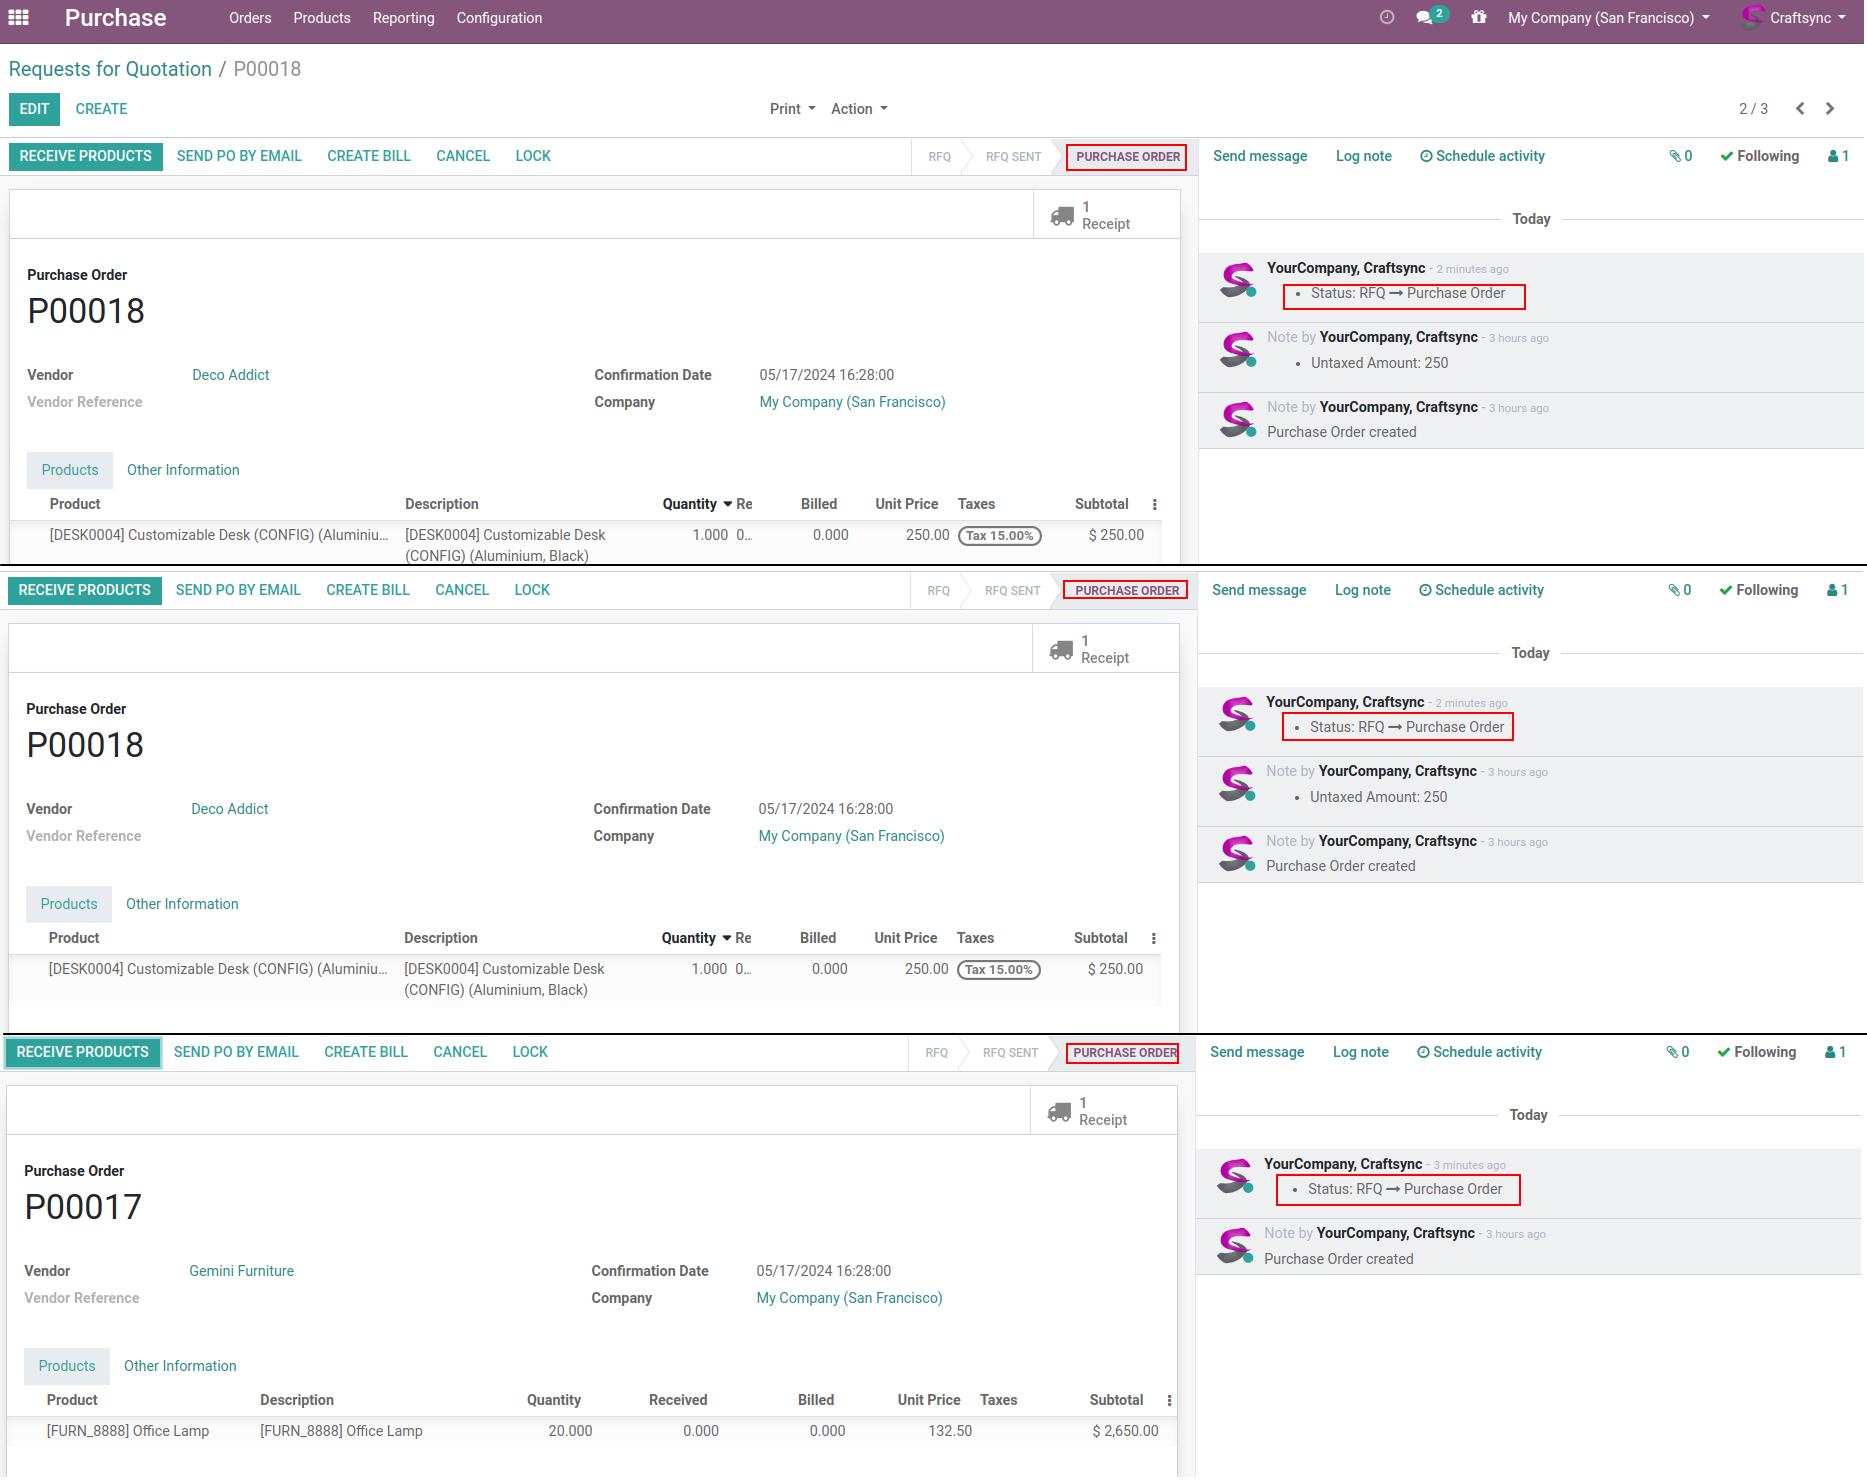Go to next record using right chevron
The height and width of the screenshot is (1480, 1867).
point(1830,109)
